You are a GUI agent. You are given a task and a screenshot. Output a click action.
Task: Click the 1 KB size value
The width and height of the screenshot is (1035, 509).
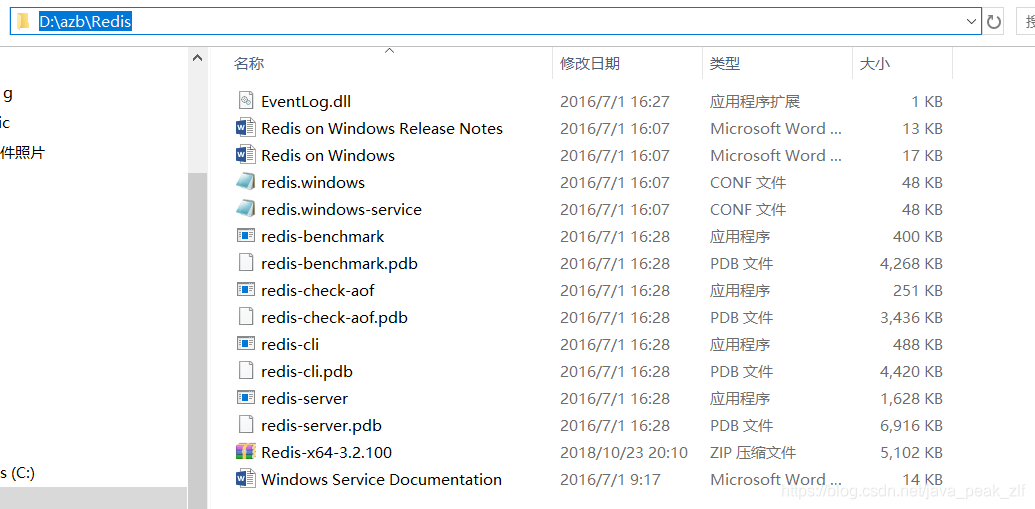pyautogui.click(x=927, y=101)
